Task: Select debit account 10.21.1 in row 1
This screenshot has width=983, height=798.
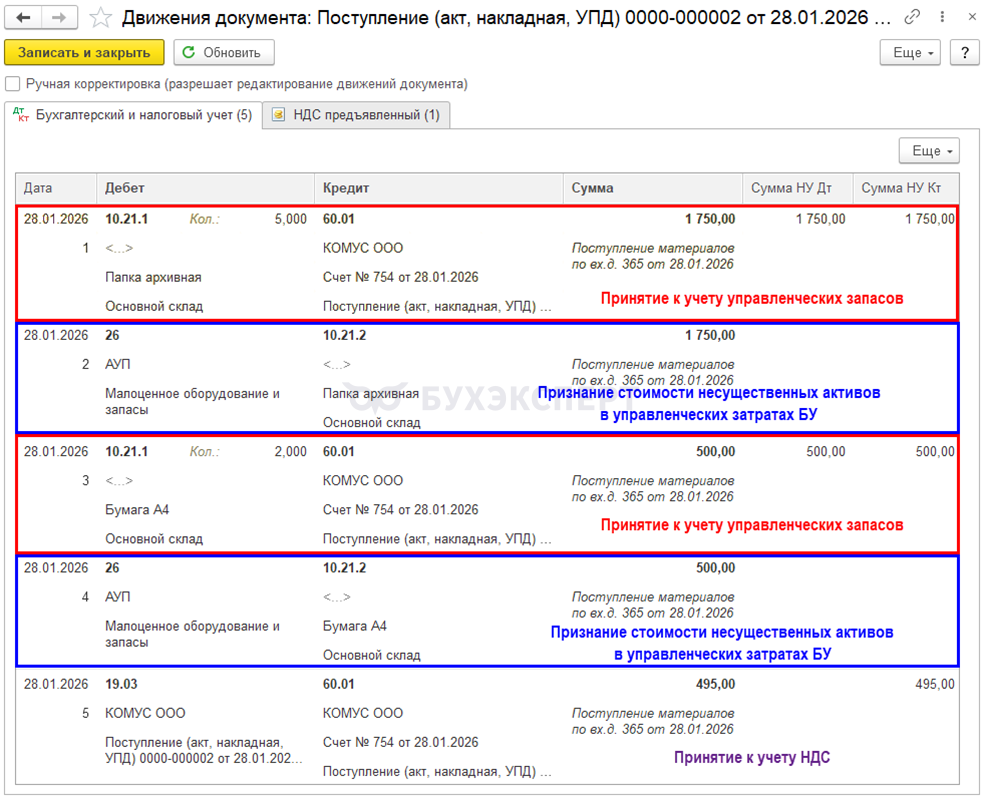Action: click(127, 219)
